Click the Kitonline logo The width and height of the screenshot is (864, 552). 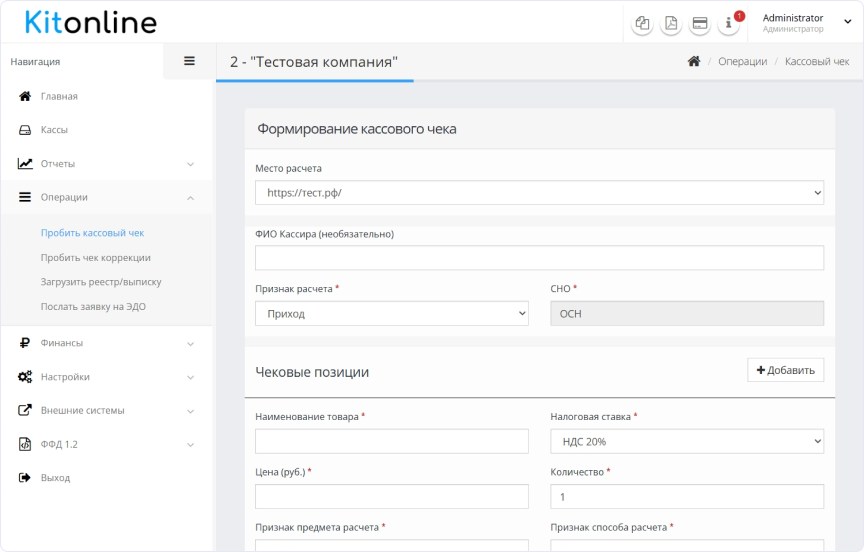[90, 22]
